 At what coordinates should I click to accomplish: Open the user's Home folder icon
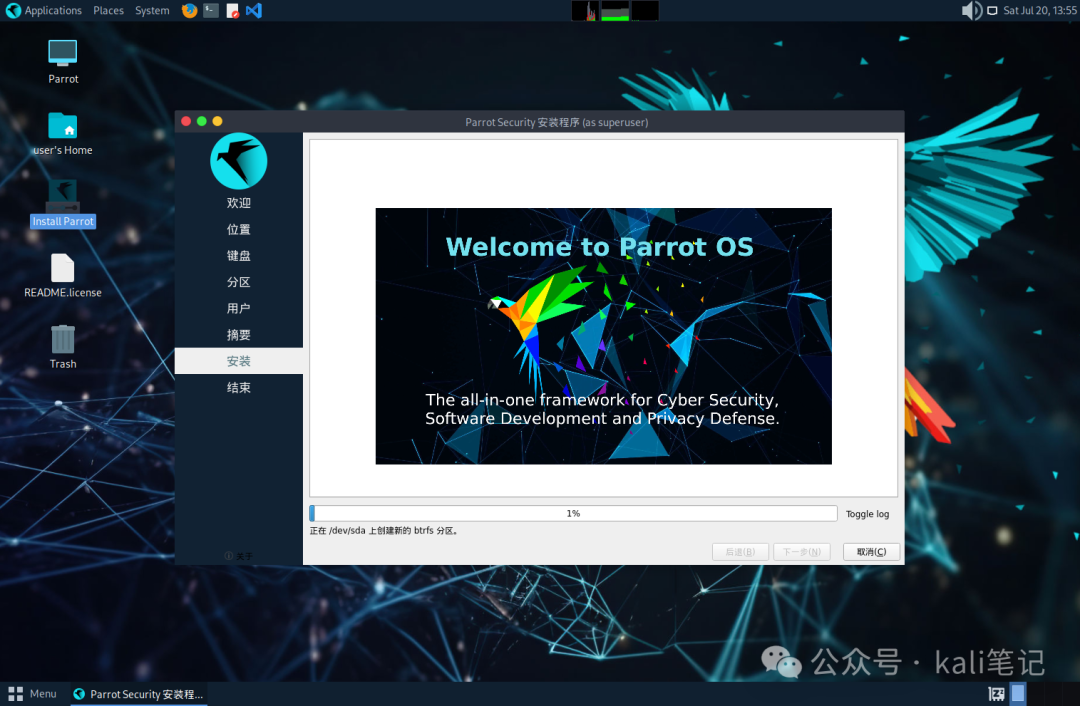pos(63,126)
